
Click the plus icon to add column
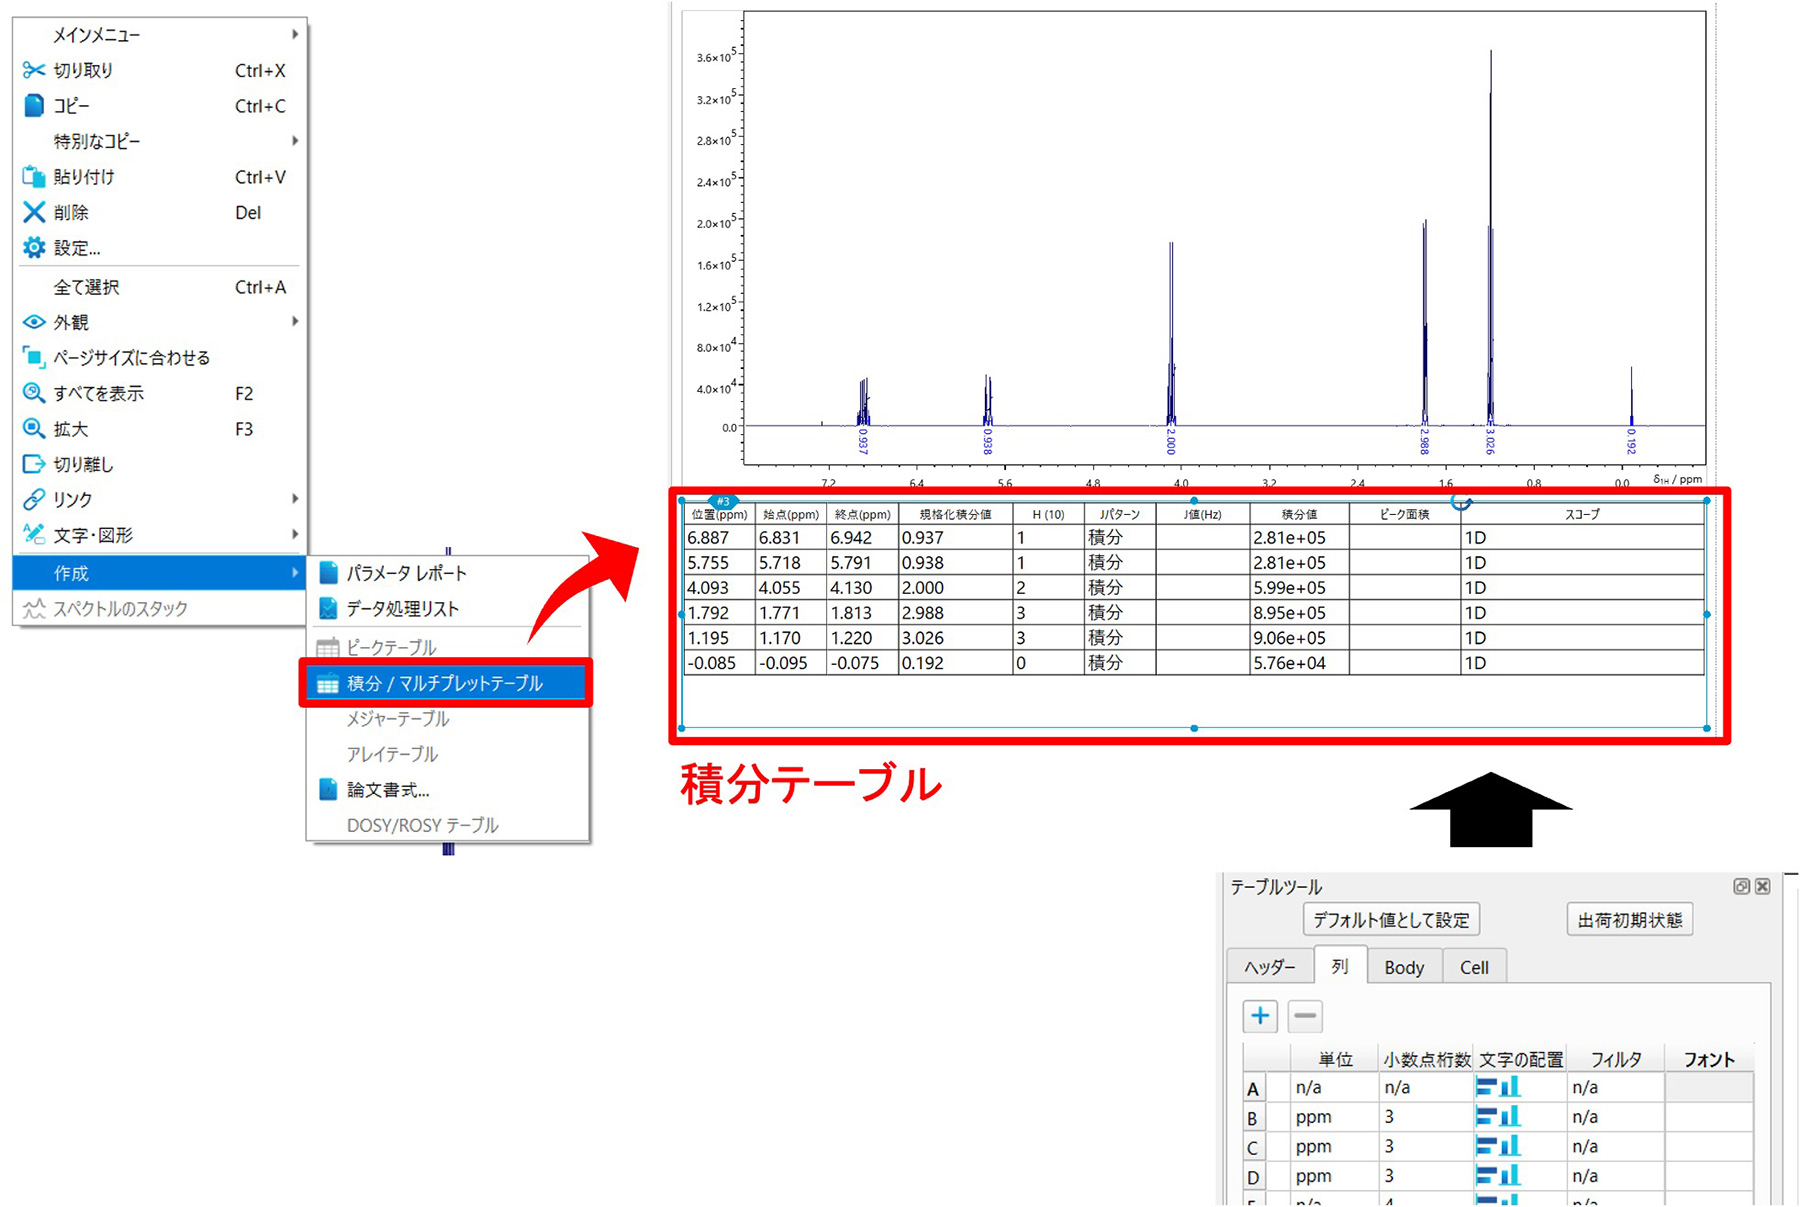[1260, 1016]
